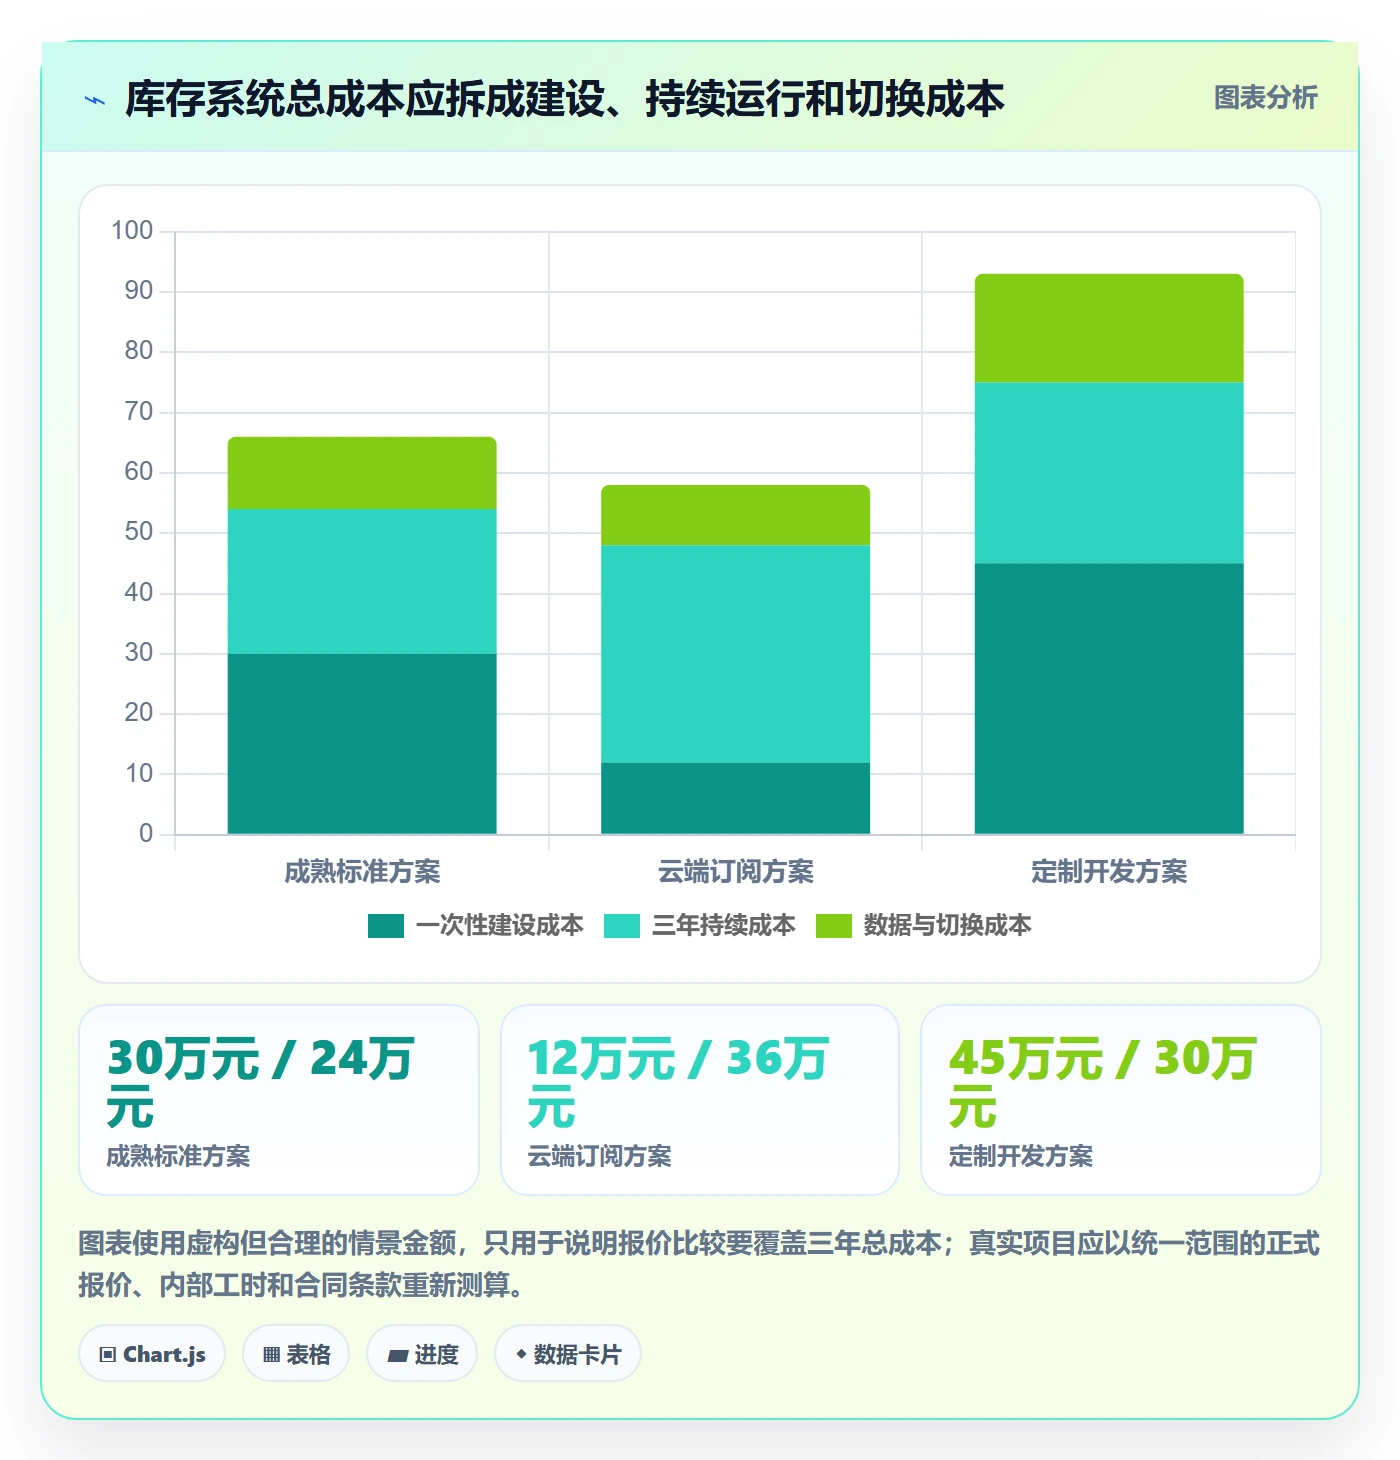Viewport: 1400px width, 1460px height.
Task: Click the square icon in the Chart.js chip
Action: [108, 1355]
